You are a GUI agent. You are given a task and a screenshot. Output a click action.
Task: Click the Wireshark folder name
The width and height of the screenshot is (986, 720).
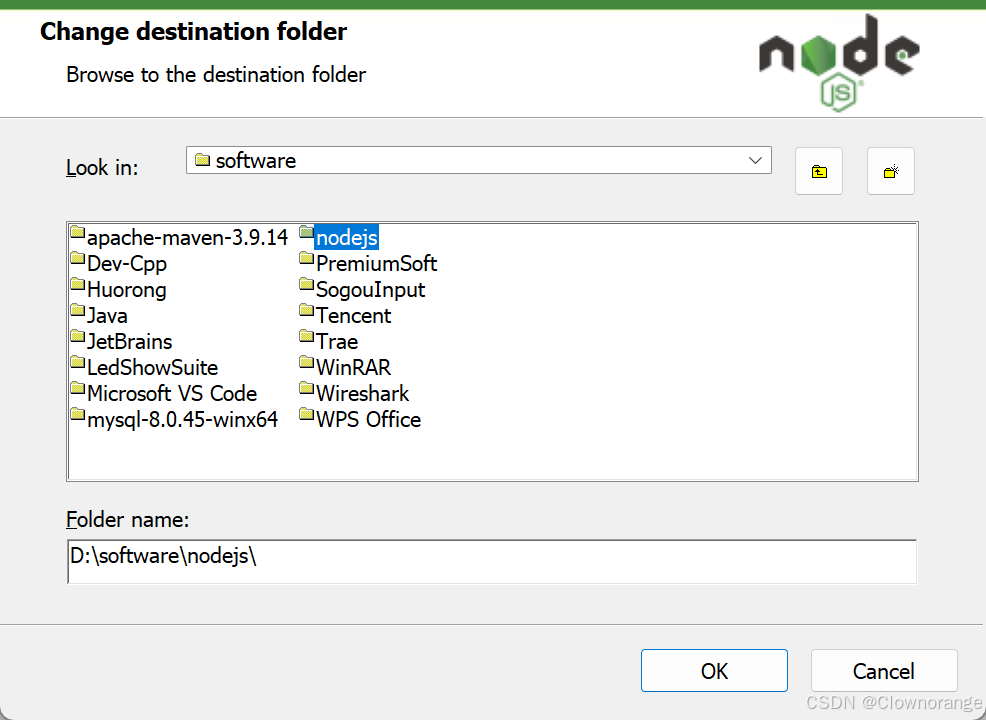[363, 394]
